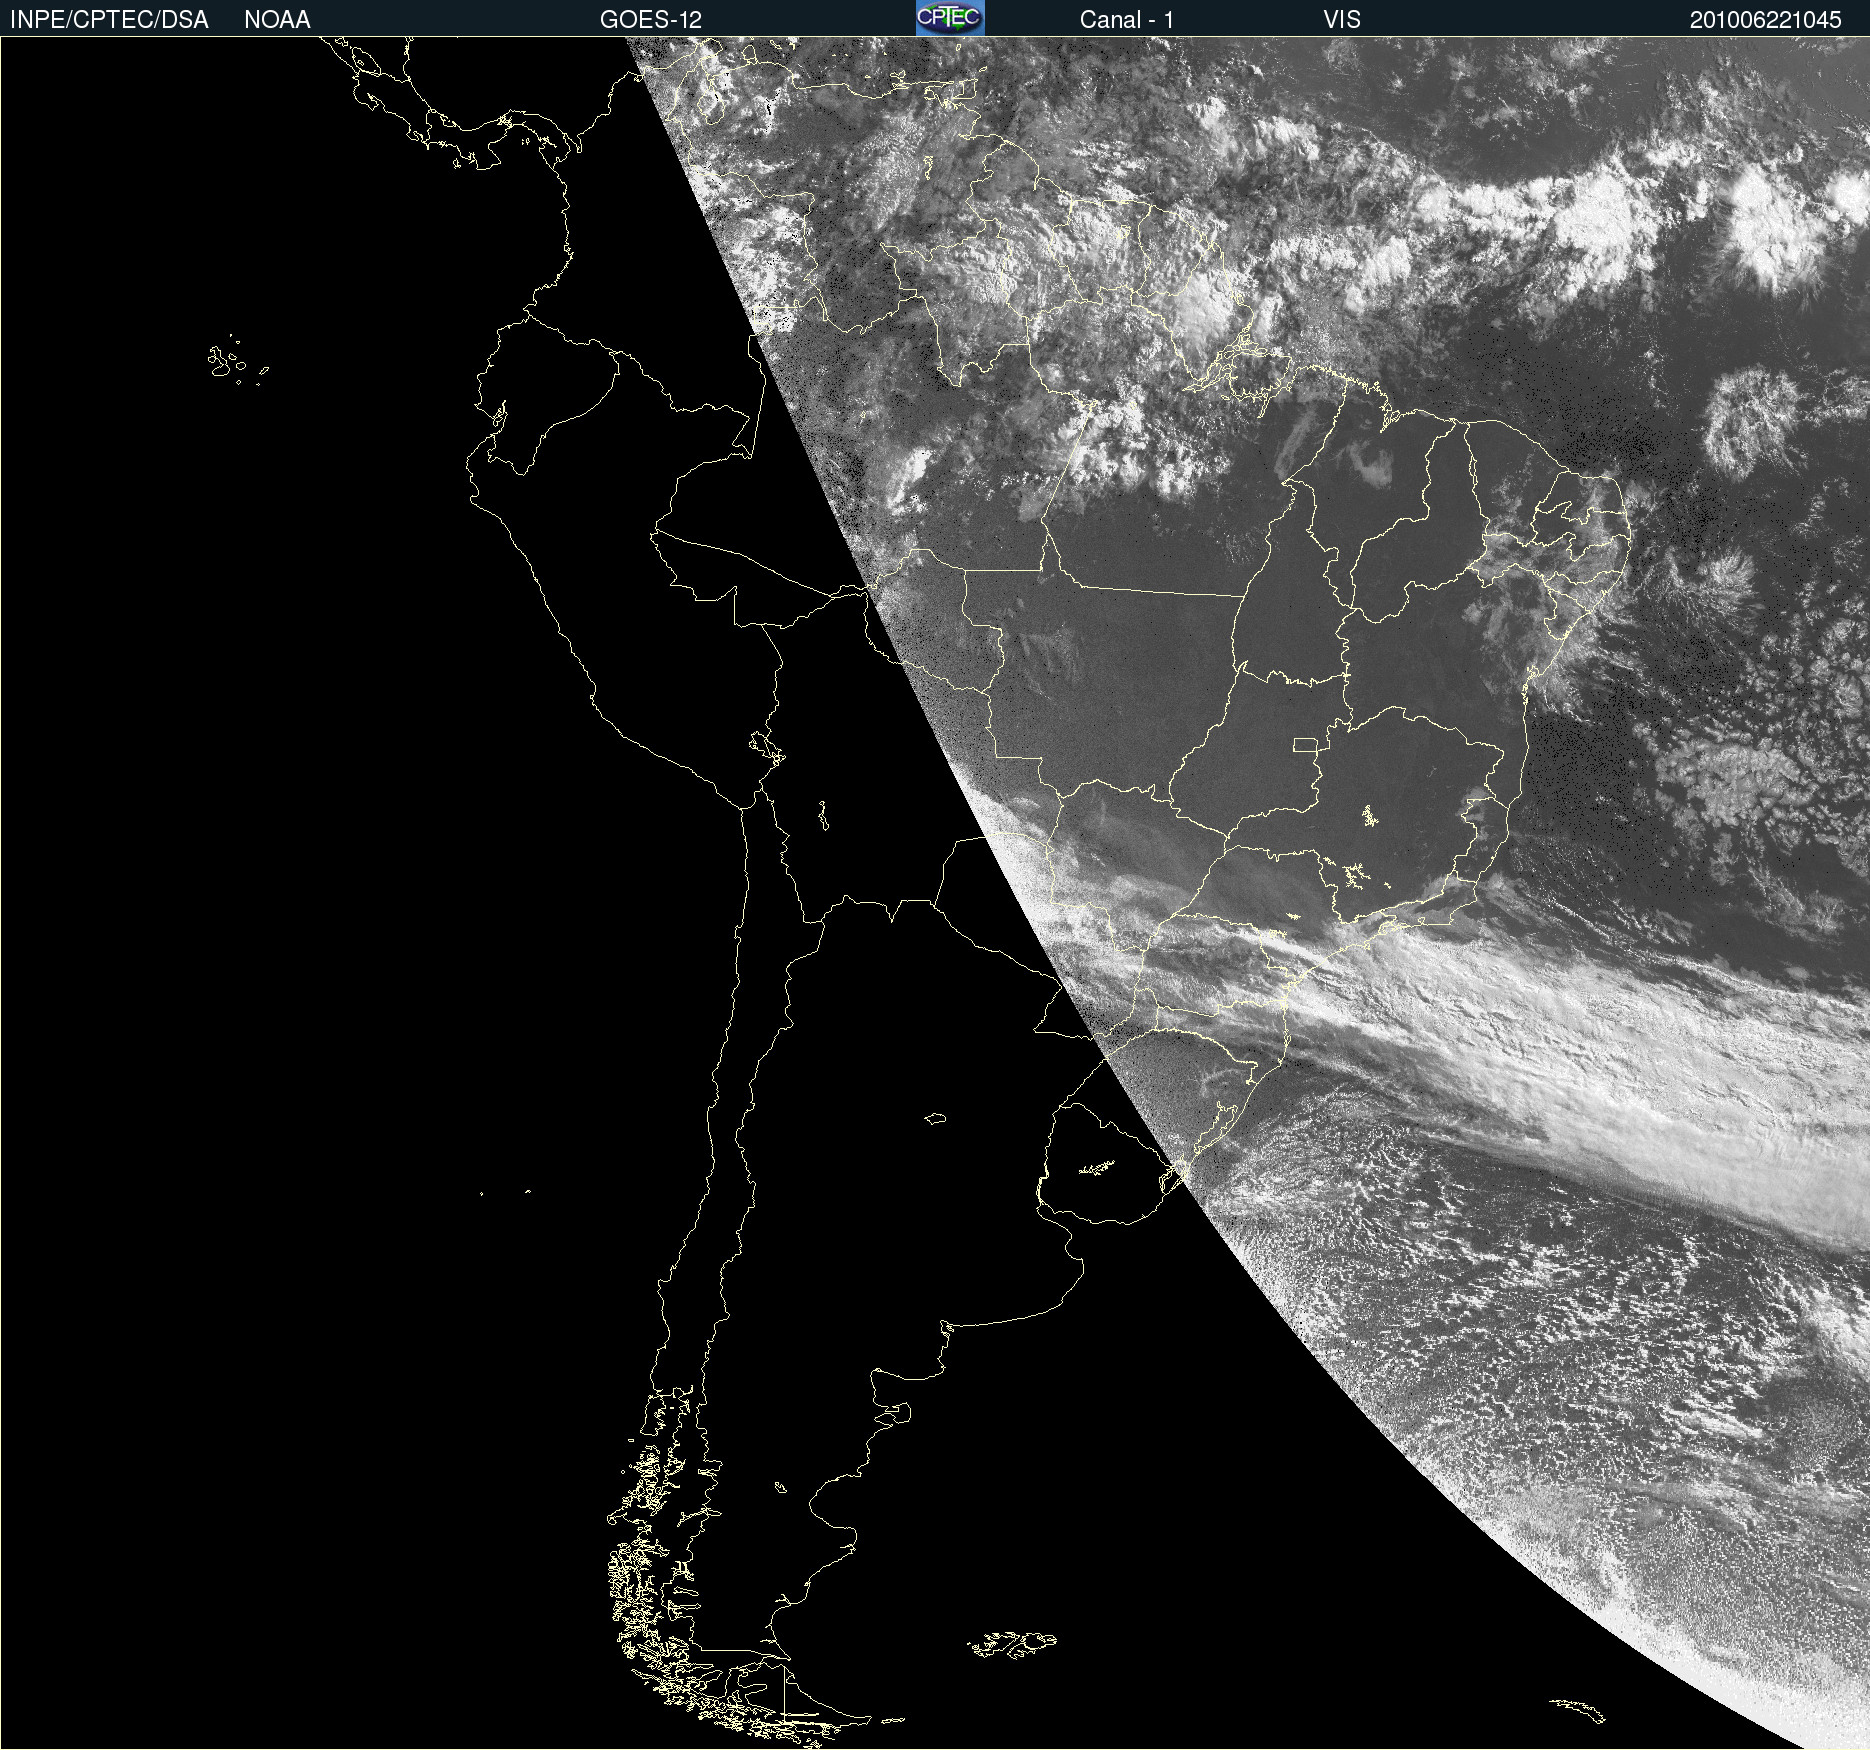1870x1750 pixels.
Task: Click the CPTEC logo in the header
Action: pos(950,18)
